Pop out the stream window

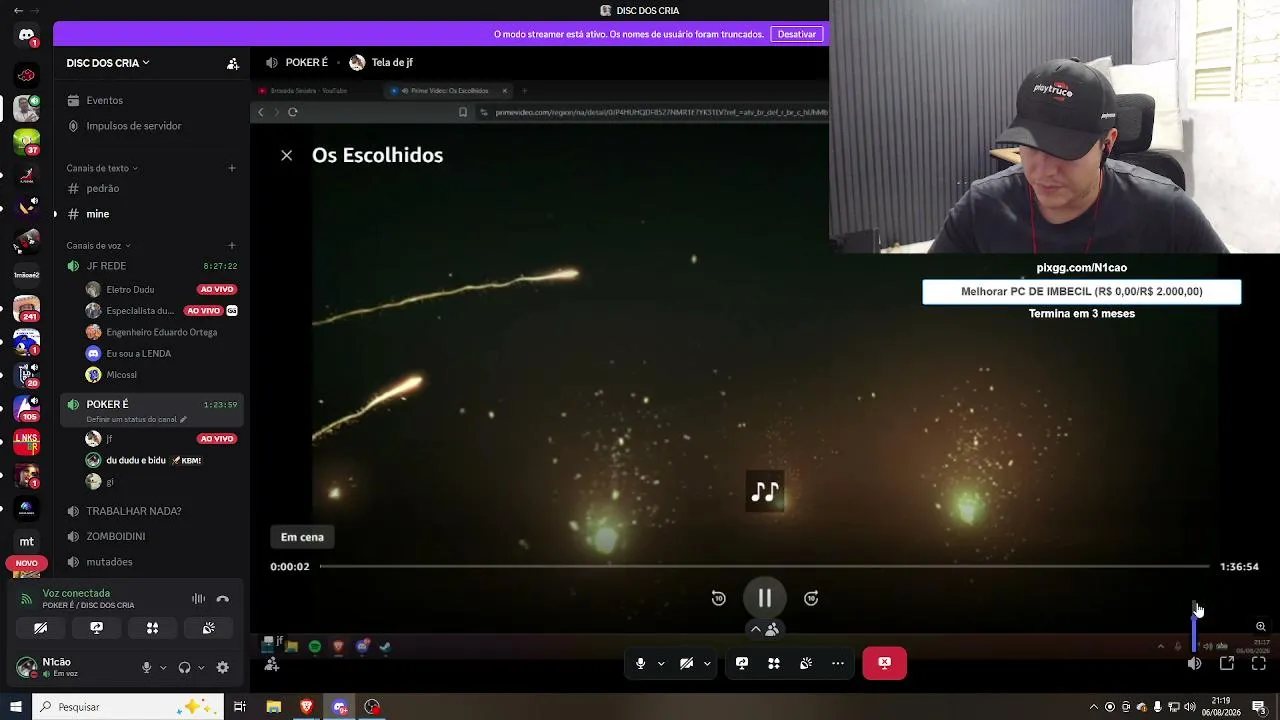1227,663
